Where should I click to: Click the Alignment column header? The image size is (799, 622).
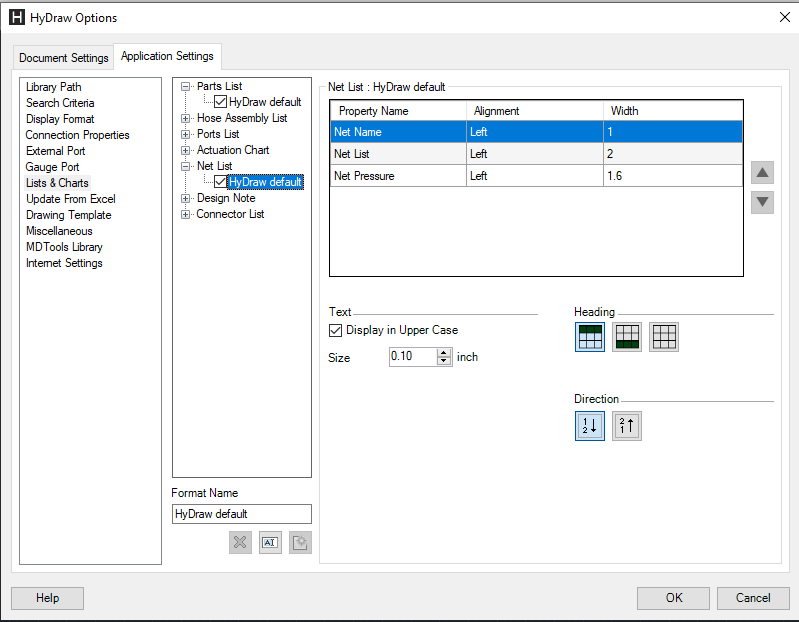[535, 111]
